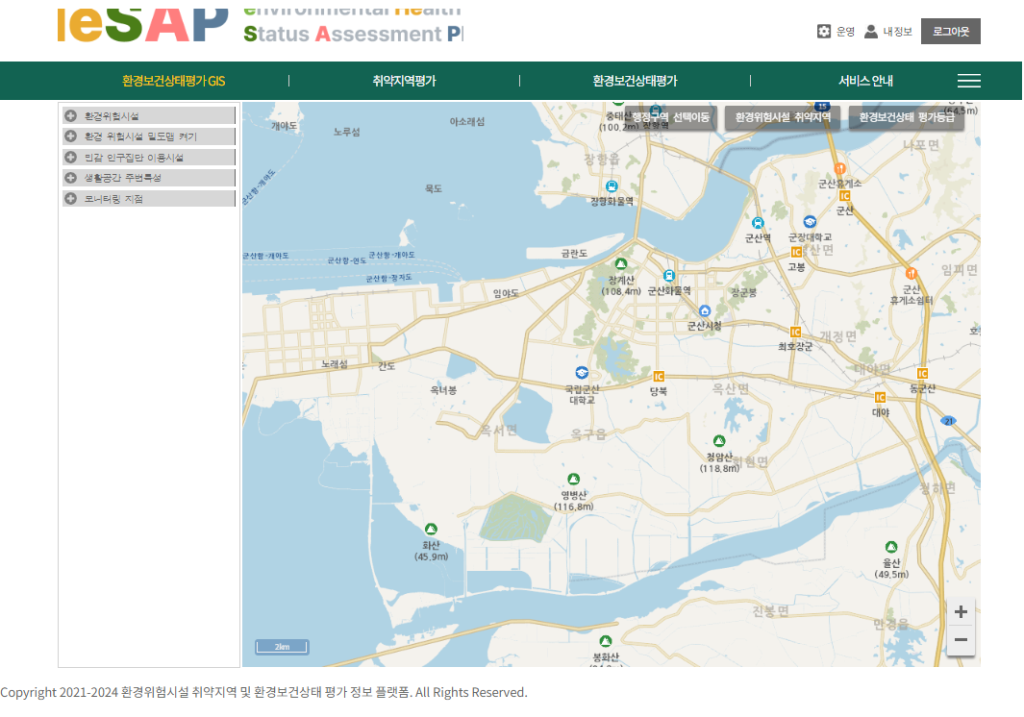The width and height of the screenshot is (1024, 717).
Task: Click the 군산역 train station marker
Action: (x=758, y=223)
